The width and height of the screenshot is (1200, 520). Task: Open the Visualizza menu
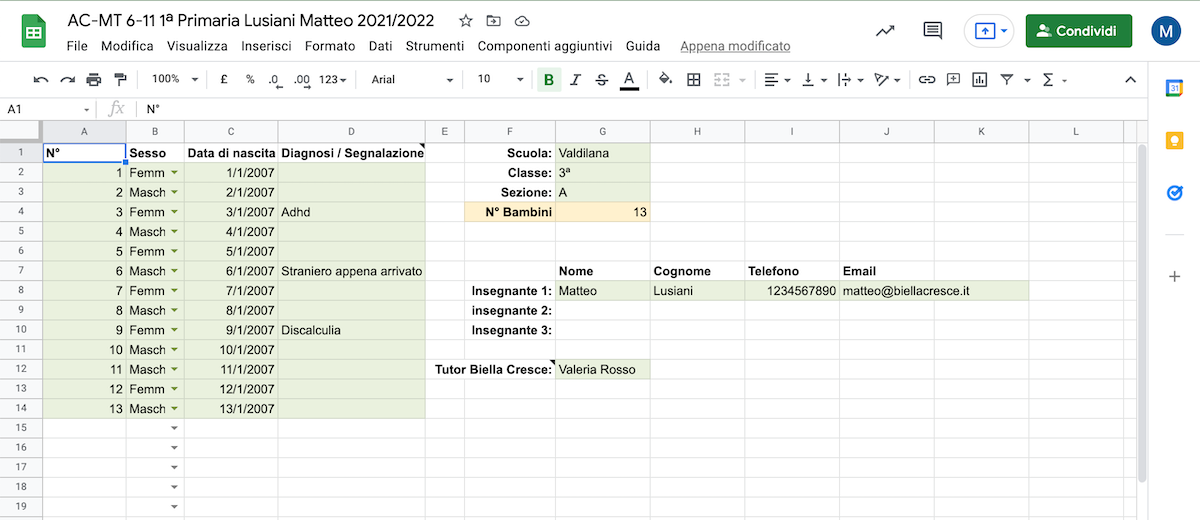click(197, 46)
